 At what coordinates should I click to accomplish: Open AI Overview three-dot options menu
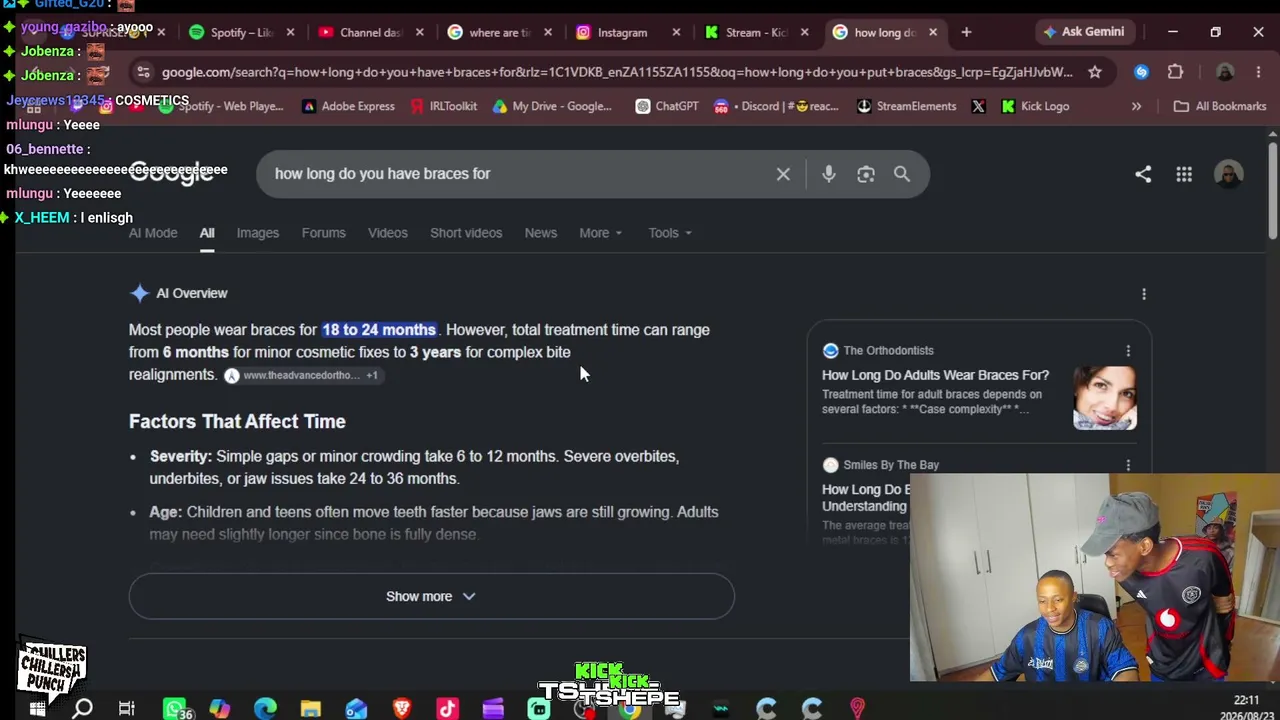coord(1144,294)
